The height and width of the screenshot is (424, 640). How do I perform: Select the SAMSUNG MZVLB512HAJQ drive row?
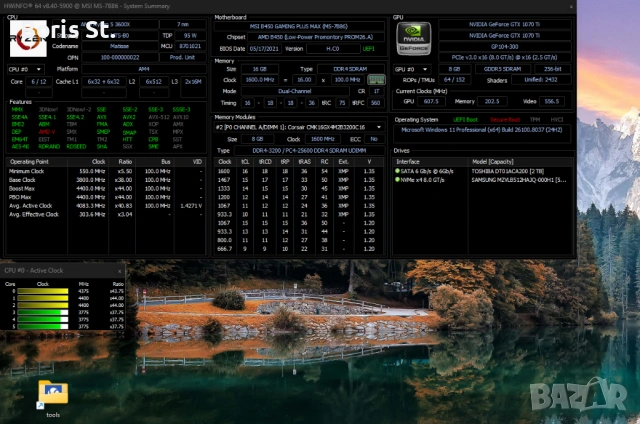coord(482,180)
